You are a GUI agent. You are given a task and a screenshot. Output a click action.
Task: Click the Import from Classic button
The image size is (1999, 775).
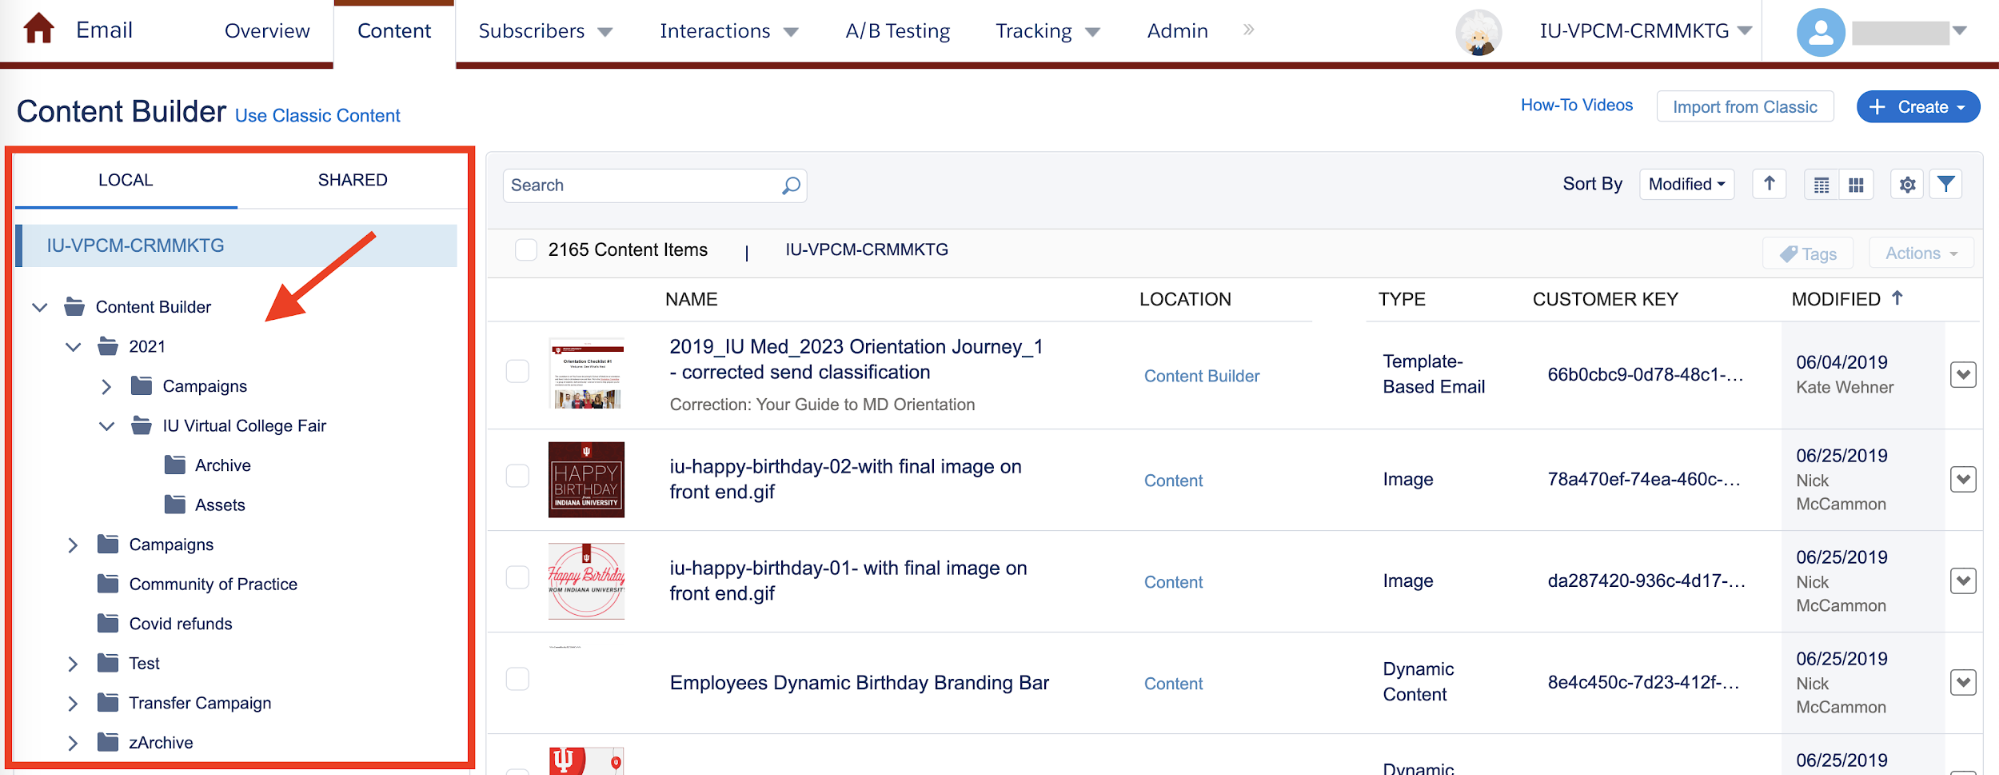pos(1744,107)
